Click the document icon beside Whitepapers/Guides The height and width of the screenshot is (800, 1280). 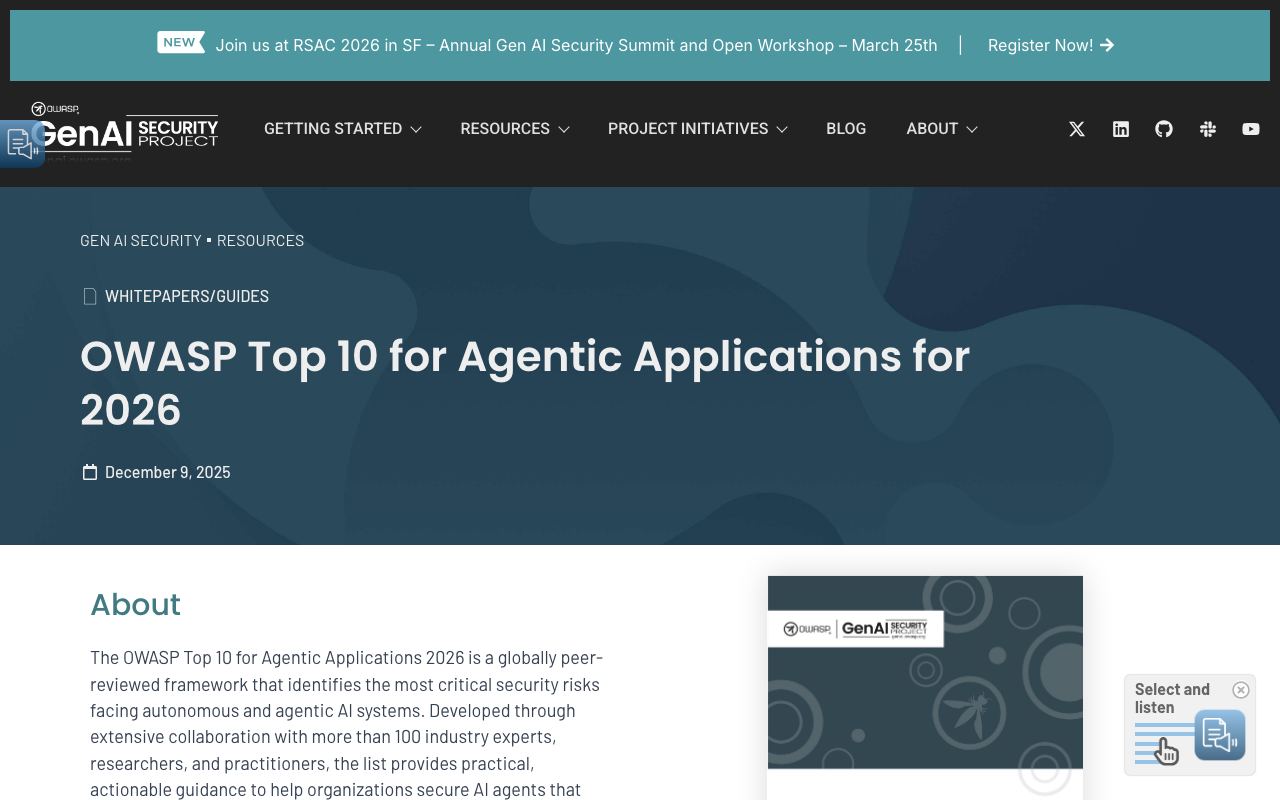(89, 296)
